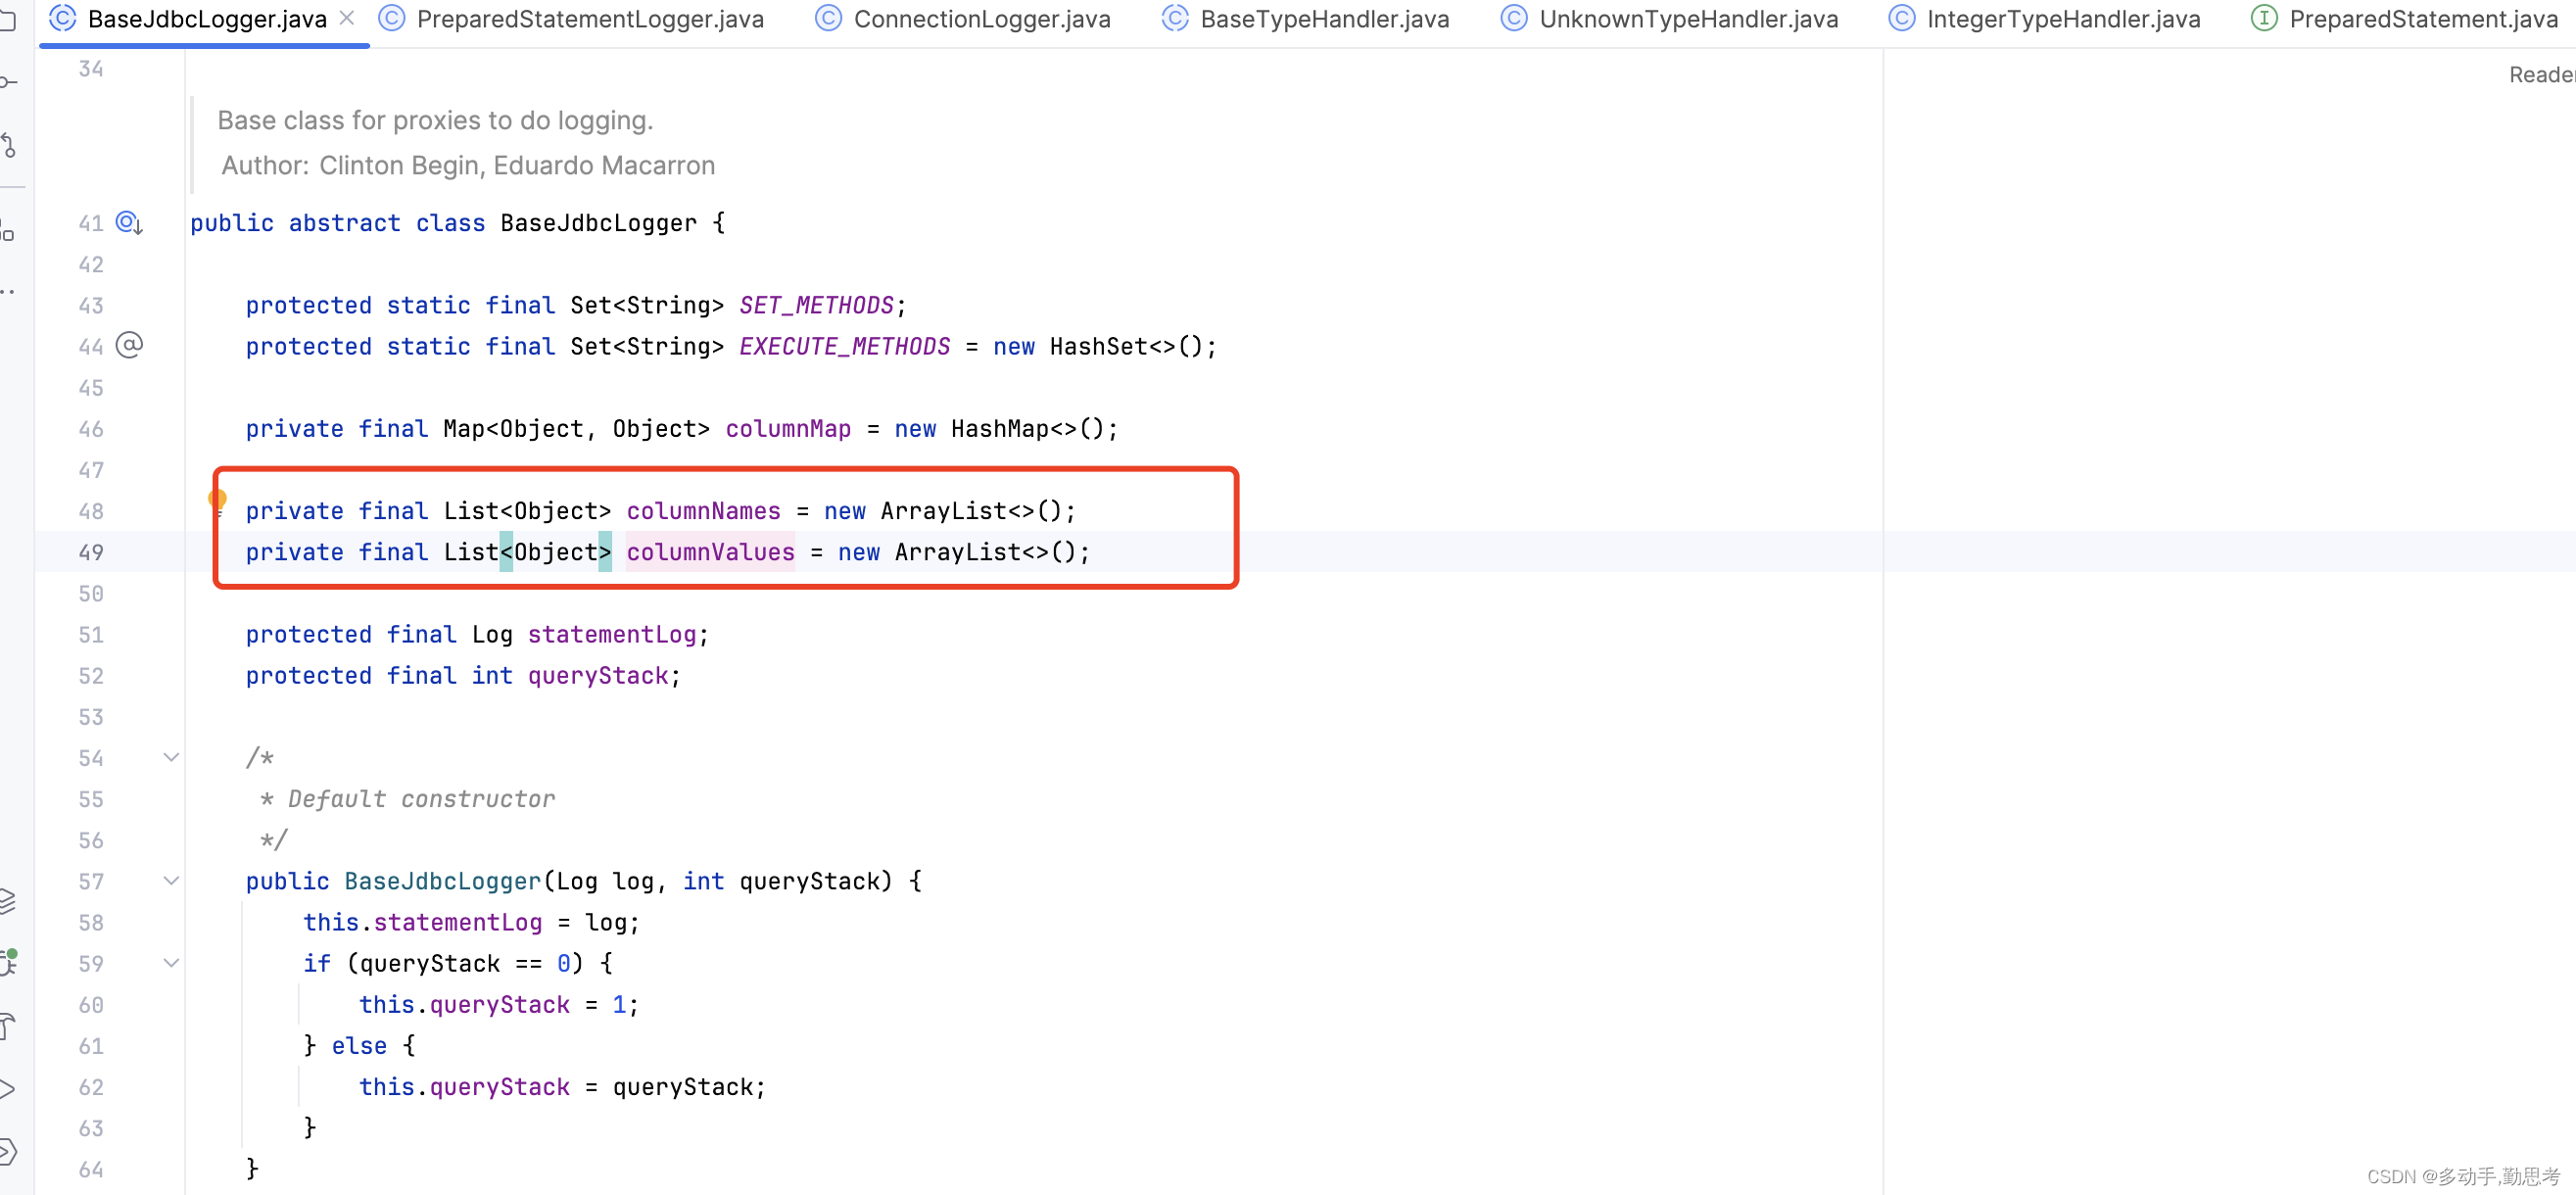Click ArrayList<>() on line 48
Screen dimensions: 2576x1195
click(971, 510)
